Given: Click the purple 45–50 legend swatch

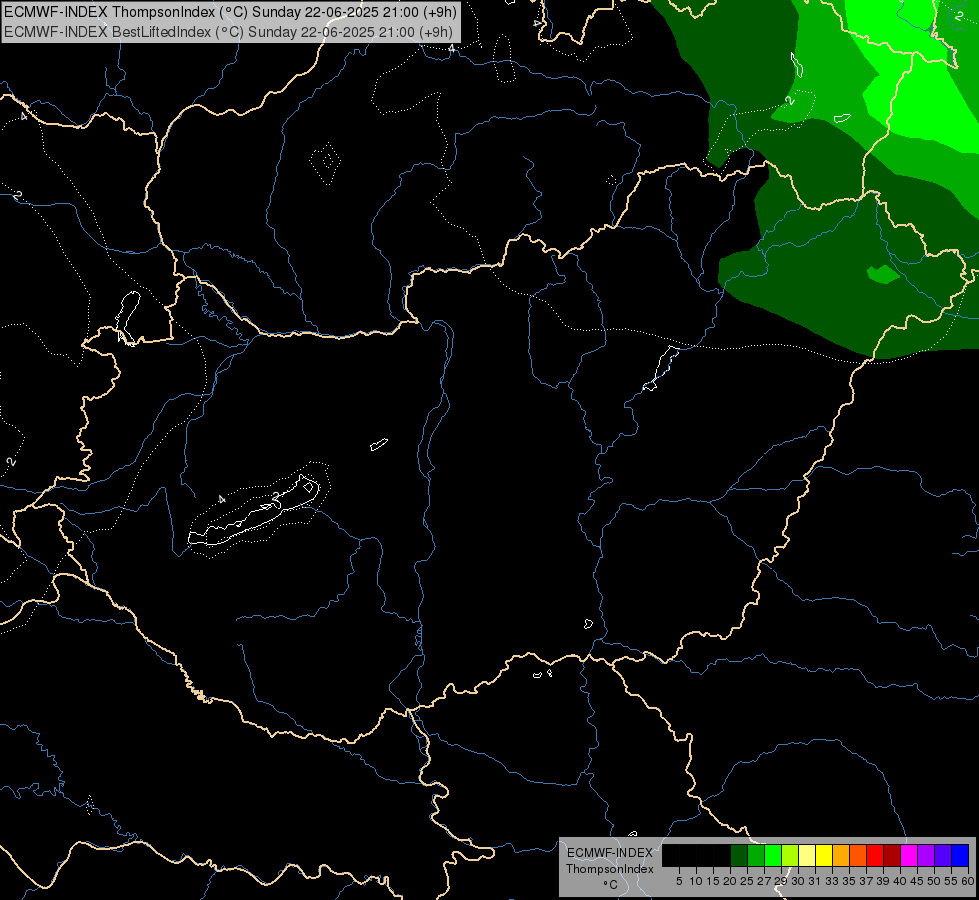Looking at the screenshot, I should pyautogui.click(x=926, y=855).
